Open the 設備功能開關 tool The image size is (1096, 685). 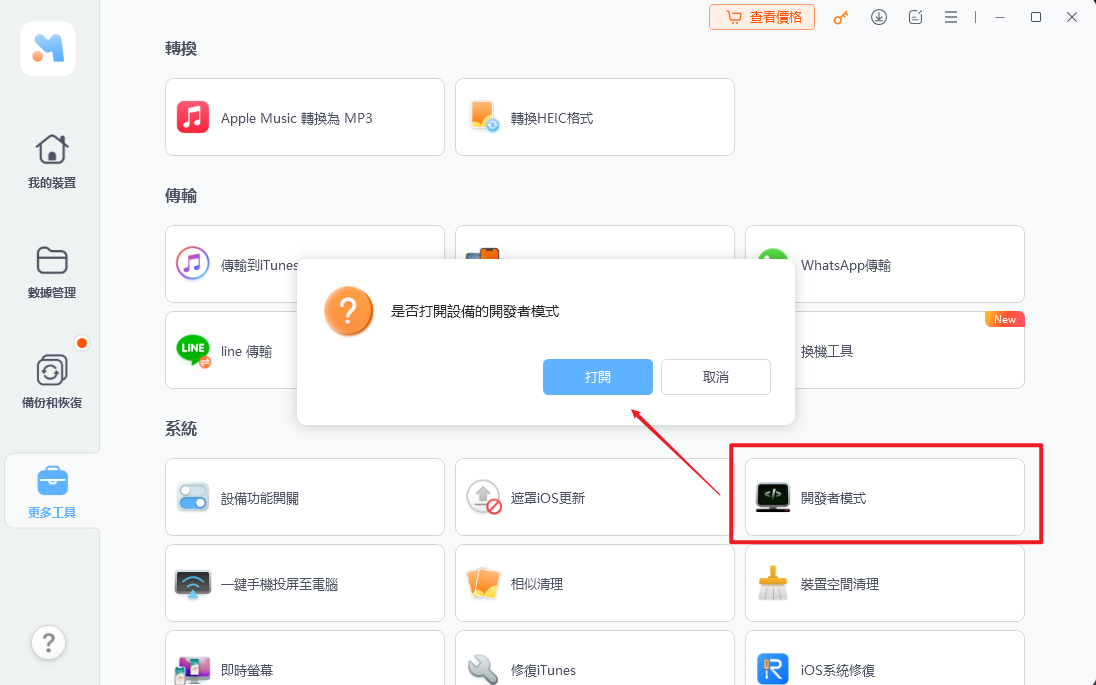coord(305,497)
